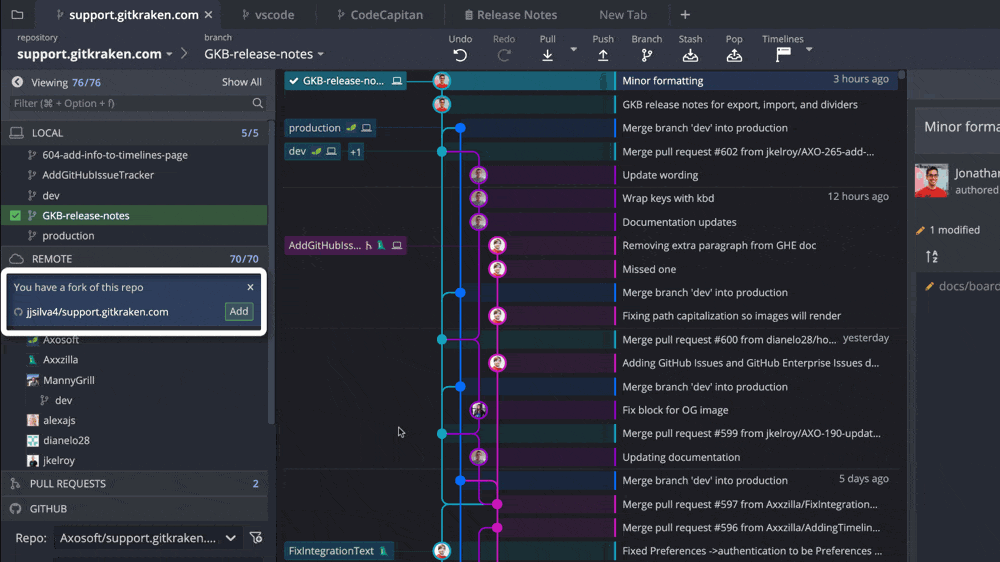Add a new tab with plus icon
Viewport: 1000px width, 562px height.
click(x=685, y=14)
